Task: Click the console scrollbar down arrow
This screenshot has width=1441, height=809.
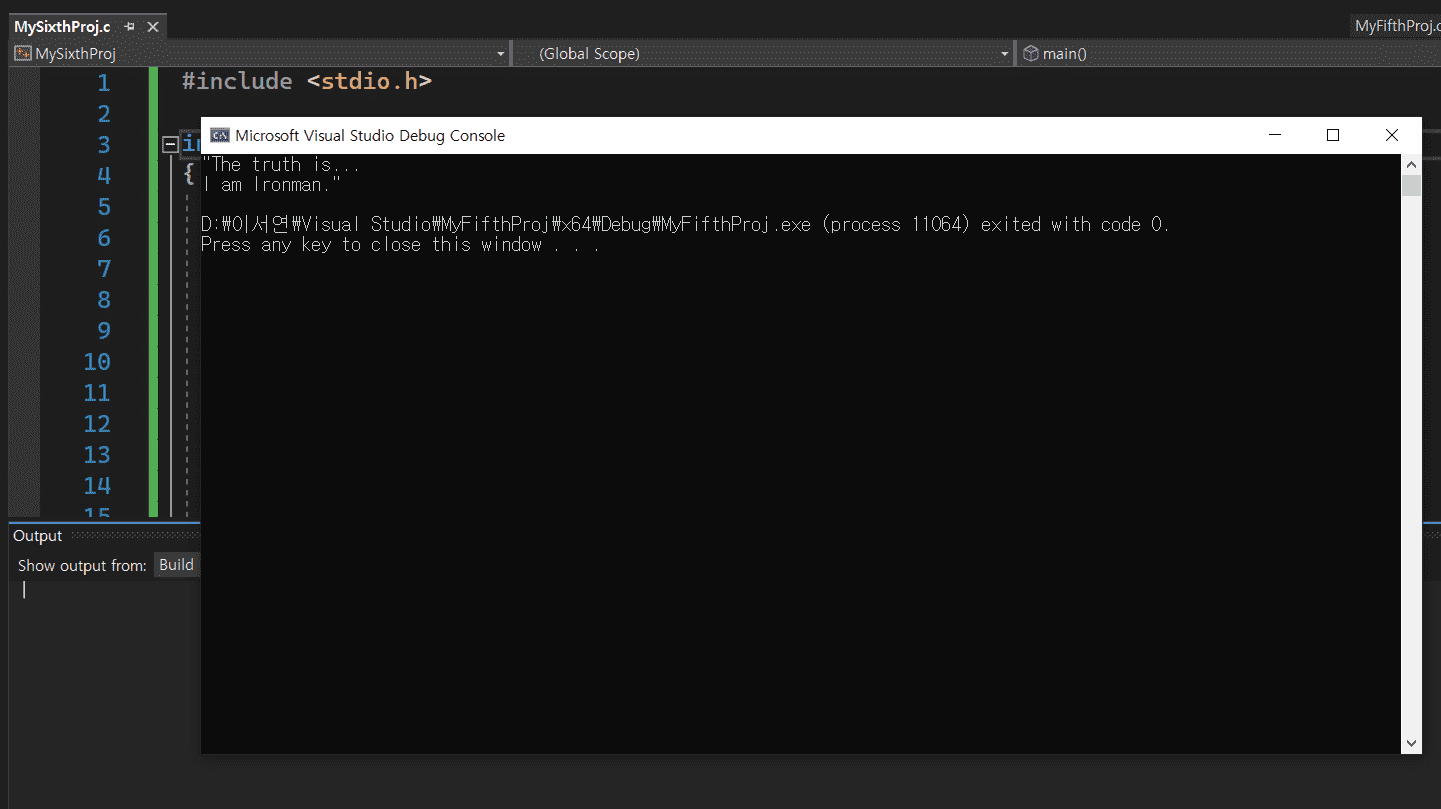Action: click(x=1411, y=743)
